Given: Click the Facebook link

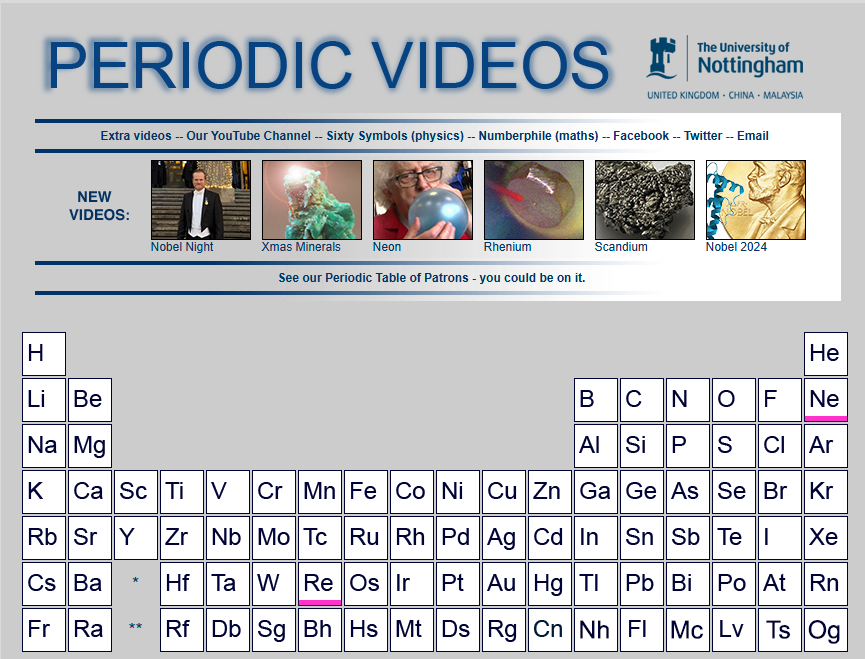Looking at the screenshot, I should point(641,136).
